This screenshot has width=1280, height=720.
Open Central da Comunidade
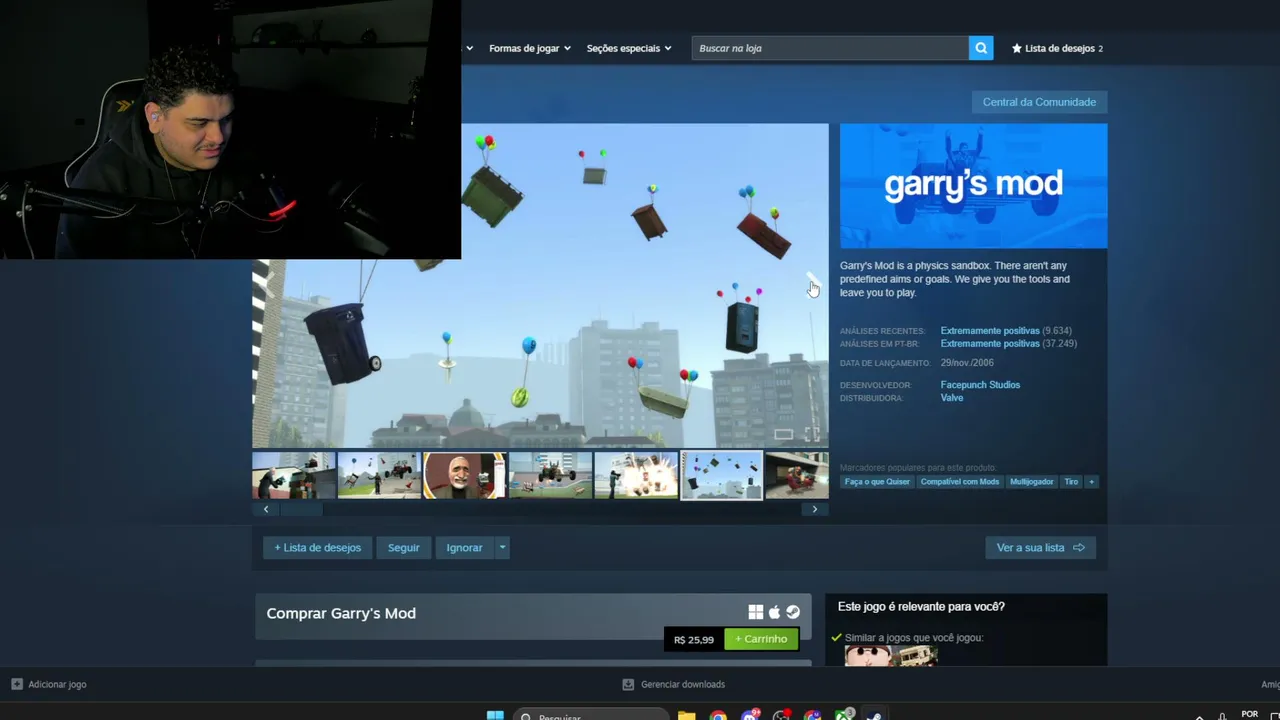[1039, 102]
